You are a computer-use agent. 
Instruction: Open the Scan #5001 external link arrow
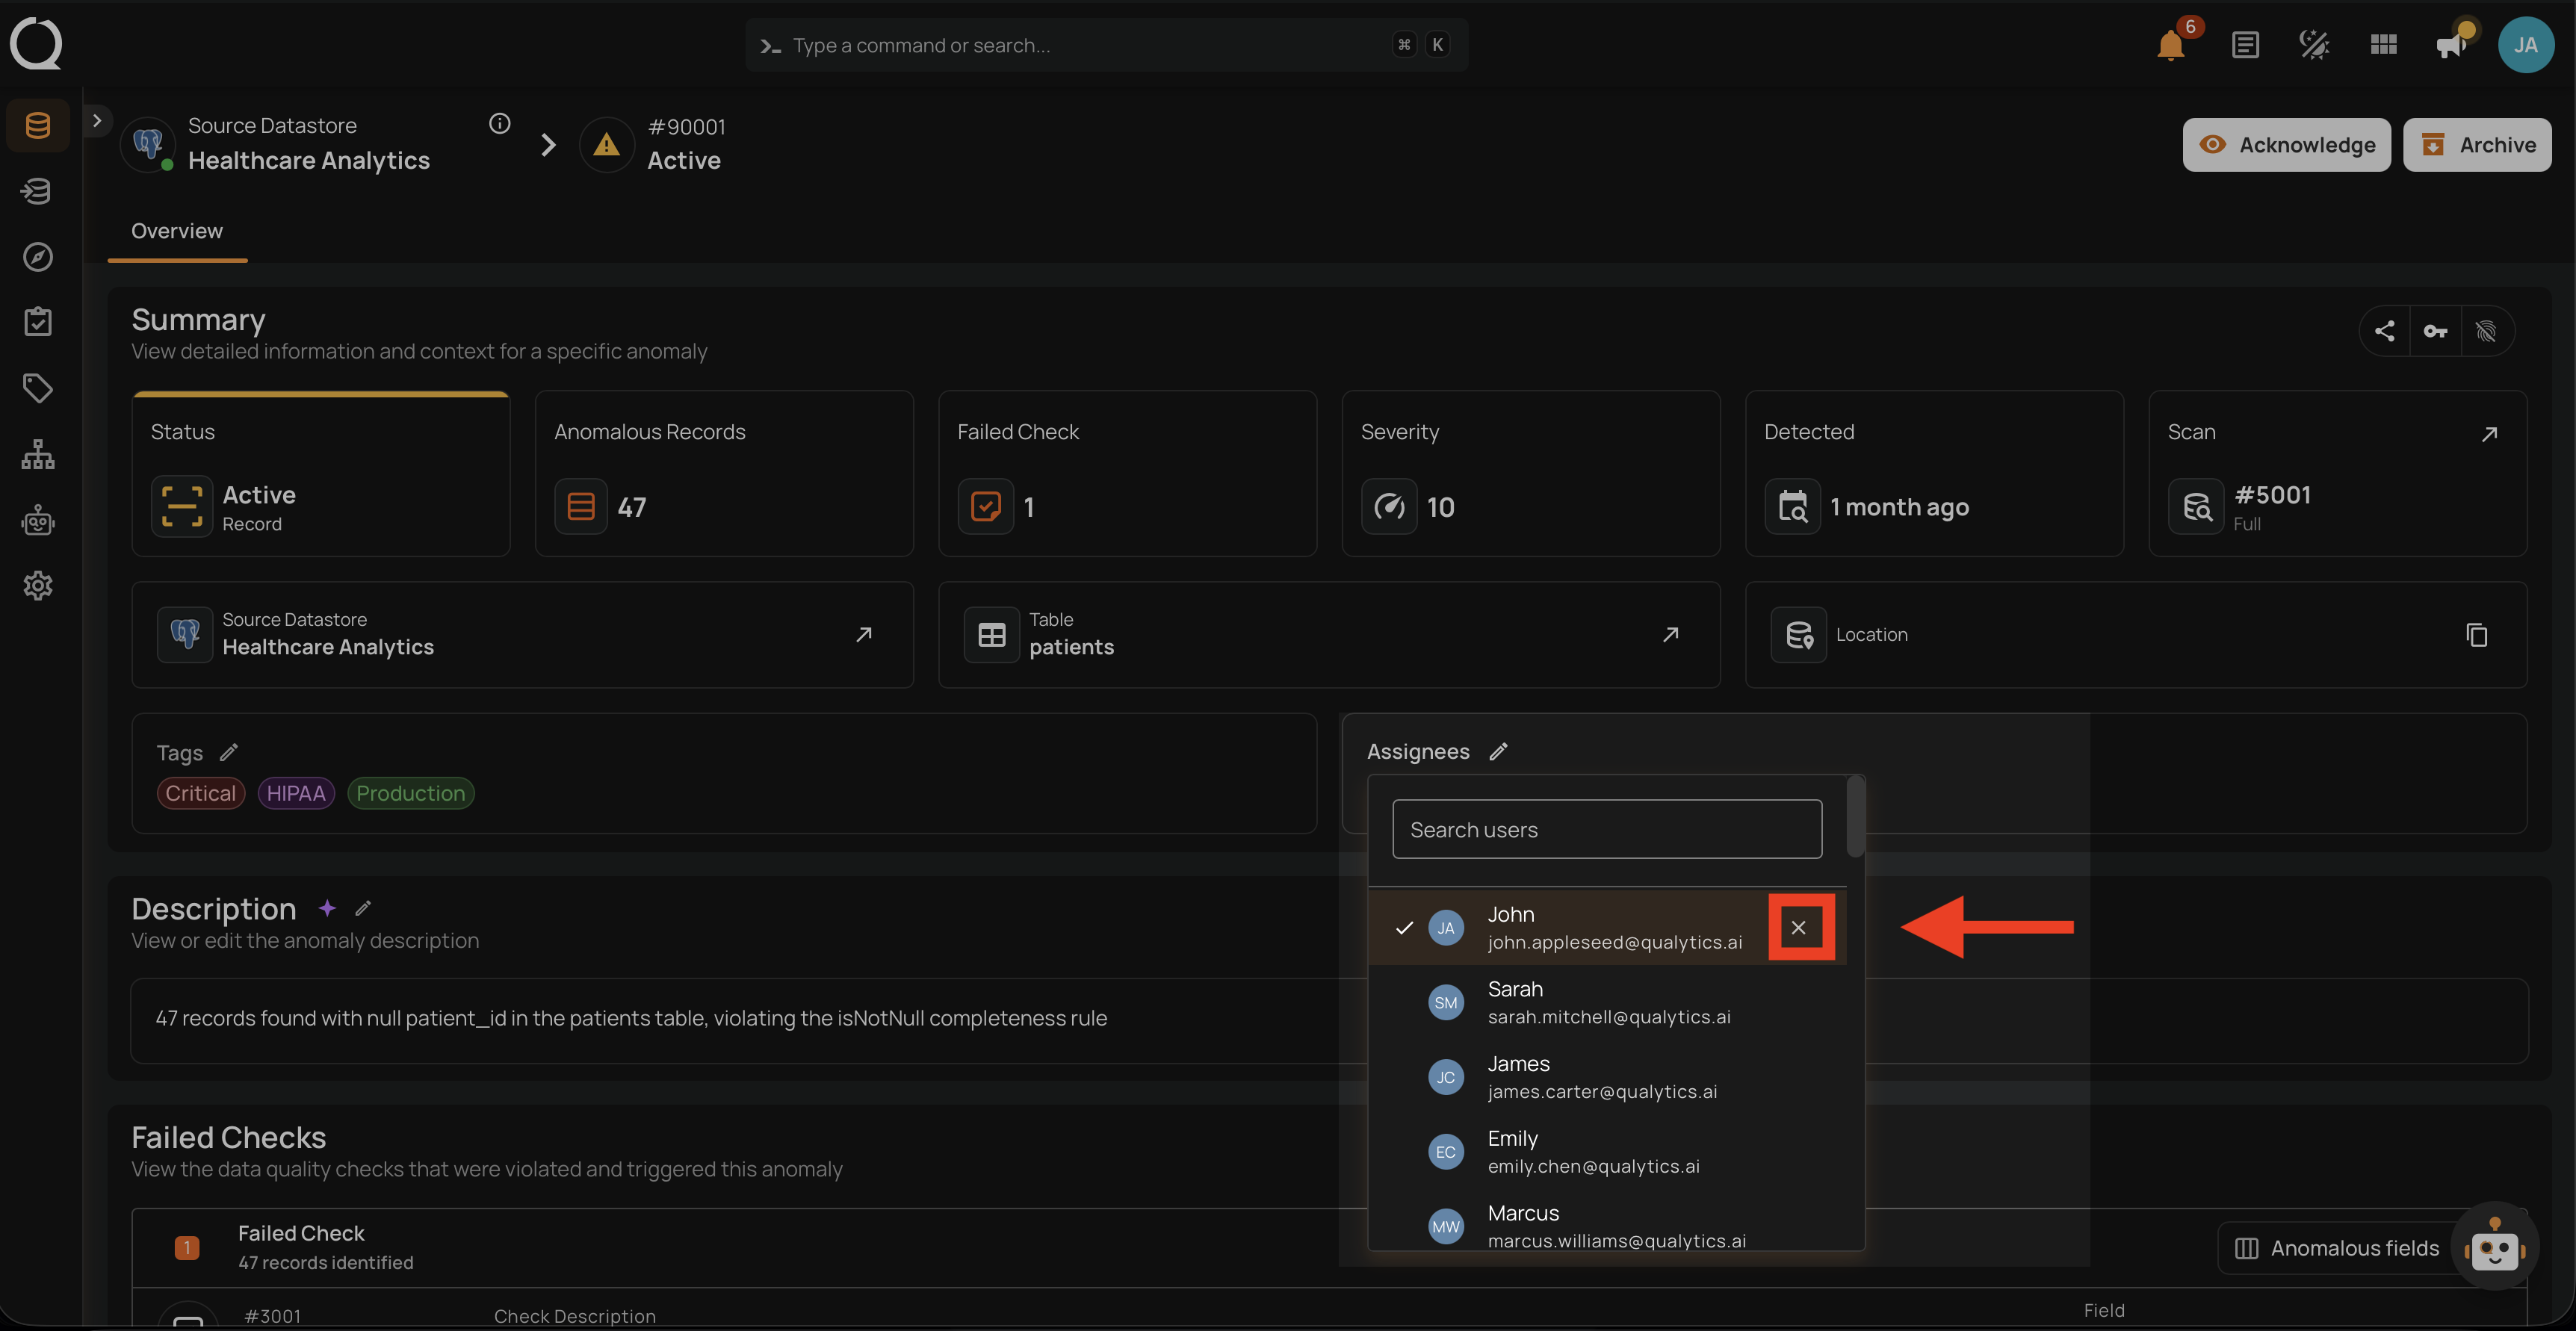(x=2489, y=434)
